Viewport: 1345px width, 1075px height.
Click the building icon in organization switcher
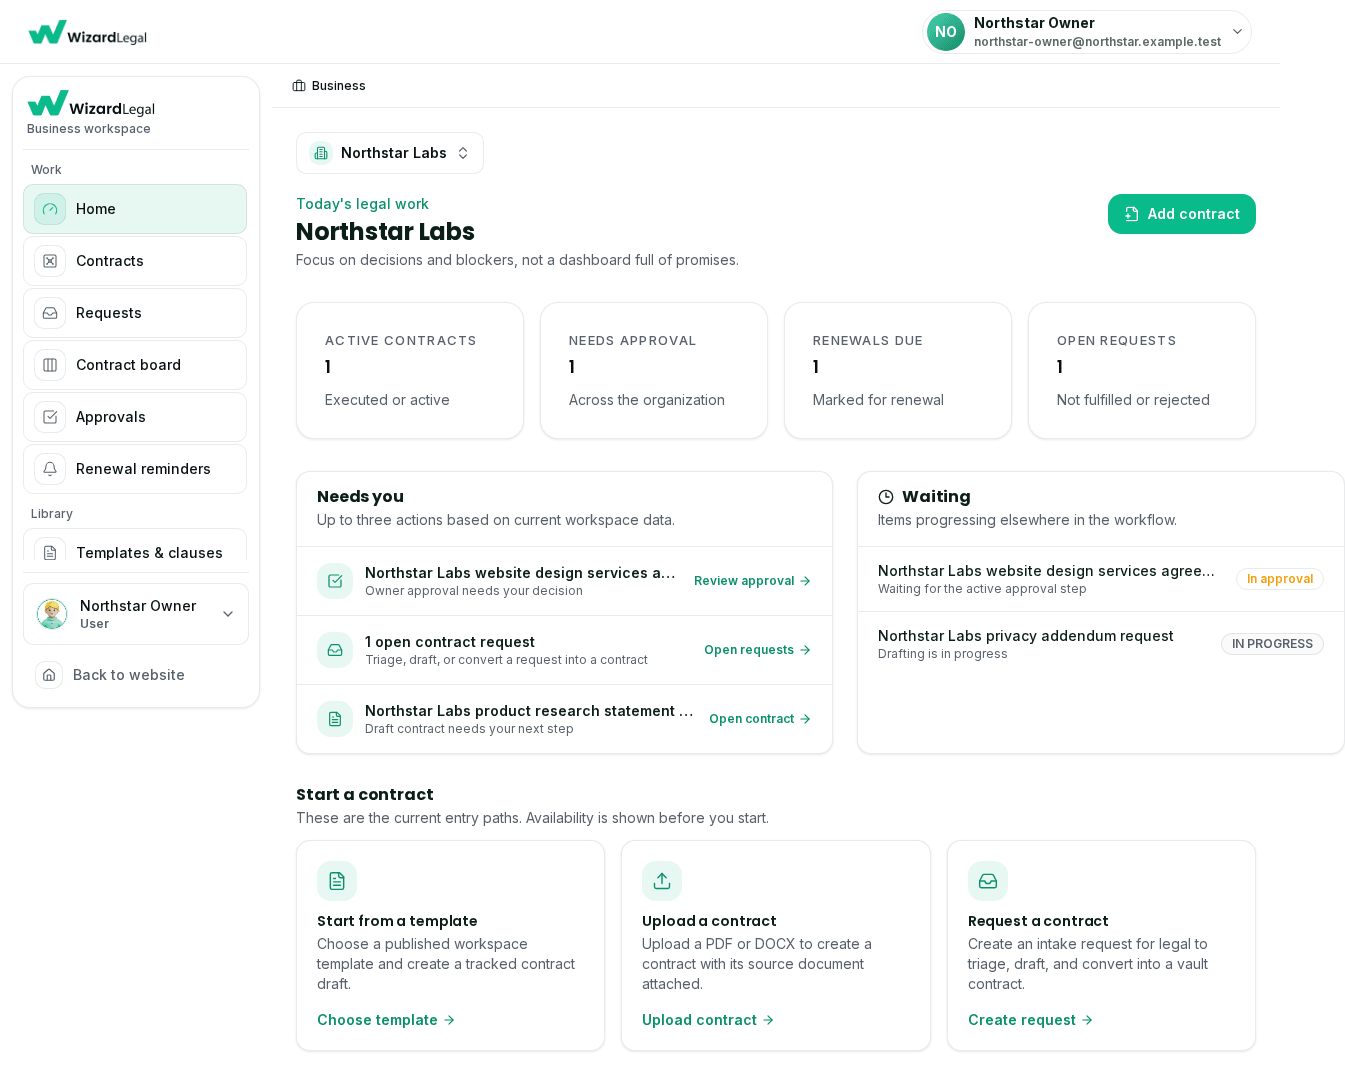point(321,153)
